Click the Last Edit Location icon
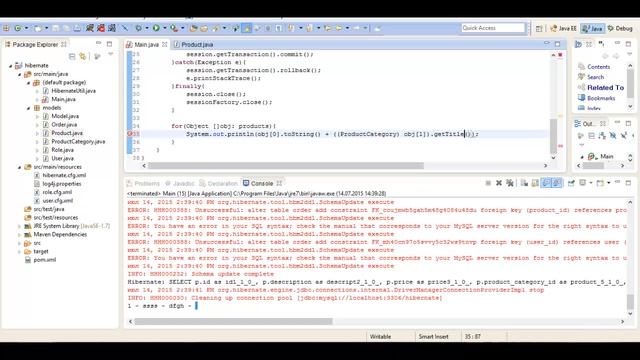The height and width of the screenshot is (360, 640). (x=328, y=28)
